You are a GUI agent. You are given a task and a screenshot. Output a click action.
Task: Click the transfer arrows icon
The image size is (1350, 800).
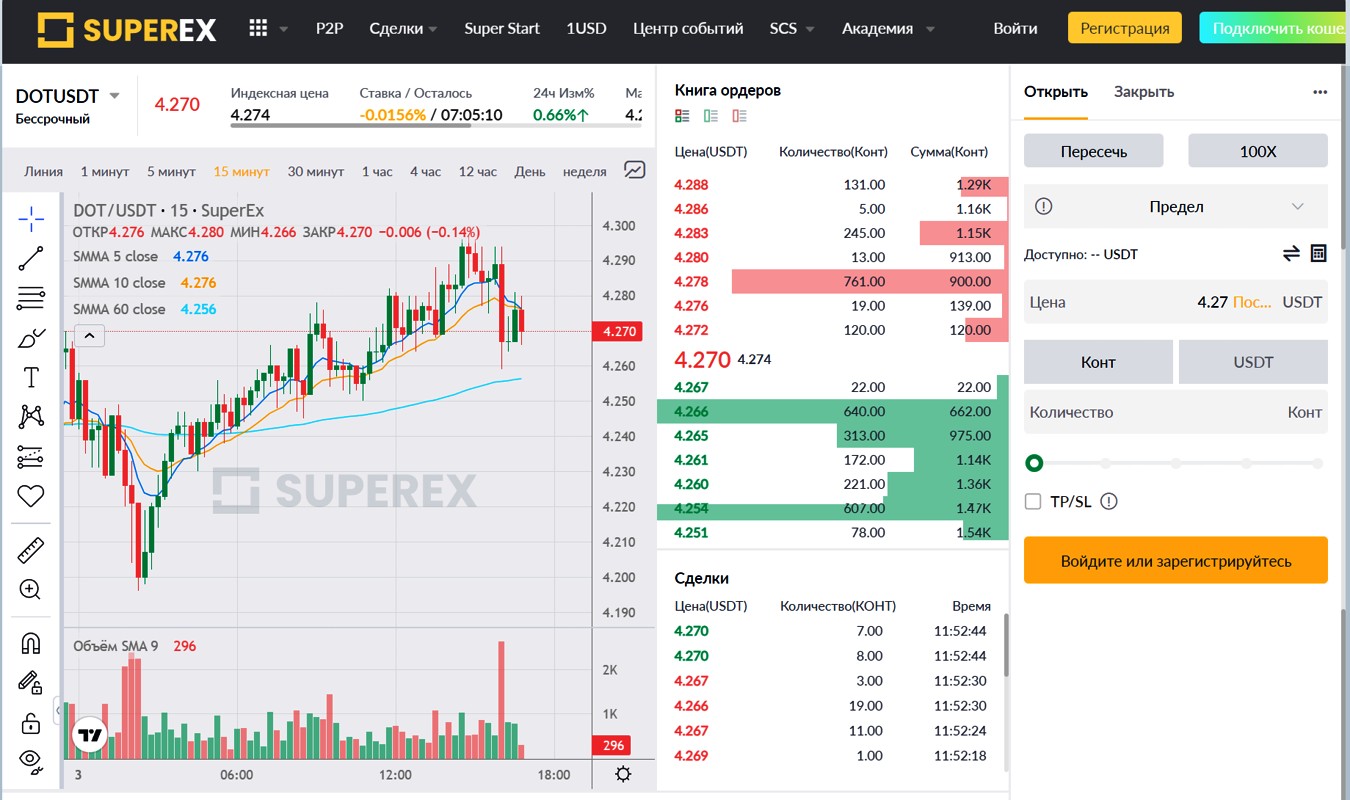(x=1291, y=254)
